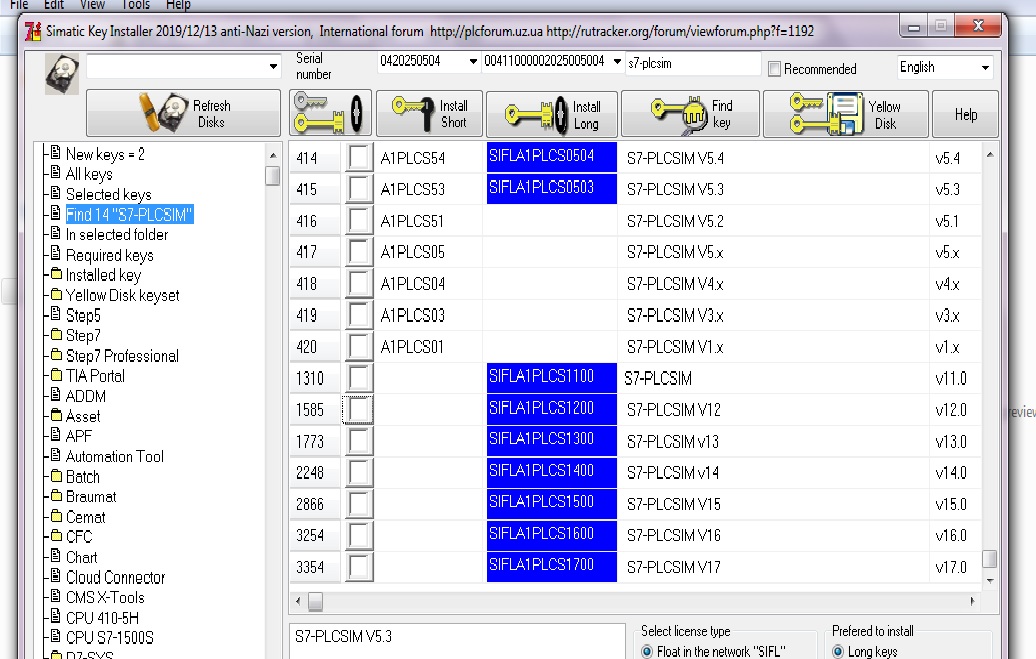Viewport: 1036px width, 659px height.
Task: Select the Cemat tree item
Action: 85,517
